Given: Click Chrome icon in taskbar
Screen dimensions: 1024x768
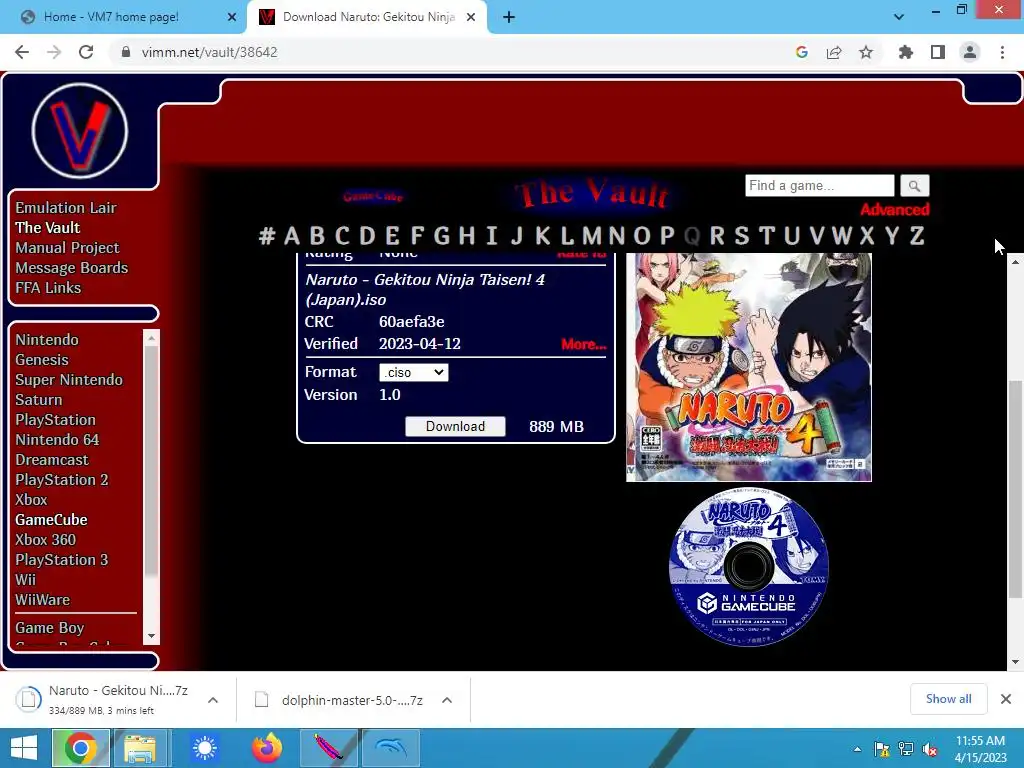Looking at the screenshot, I should click(x=81, y=748).
